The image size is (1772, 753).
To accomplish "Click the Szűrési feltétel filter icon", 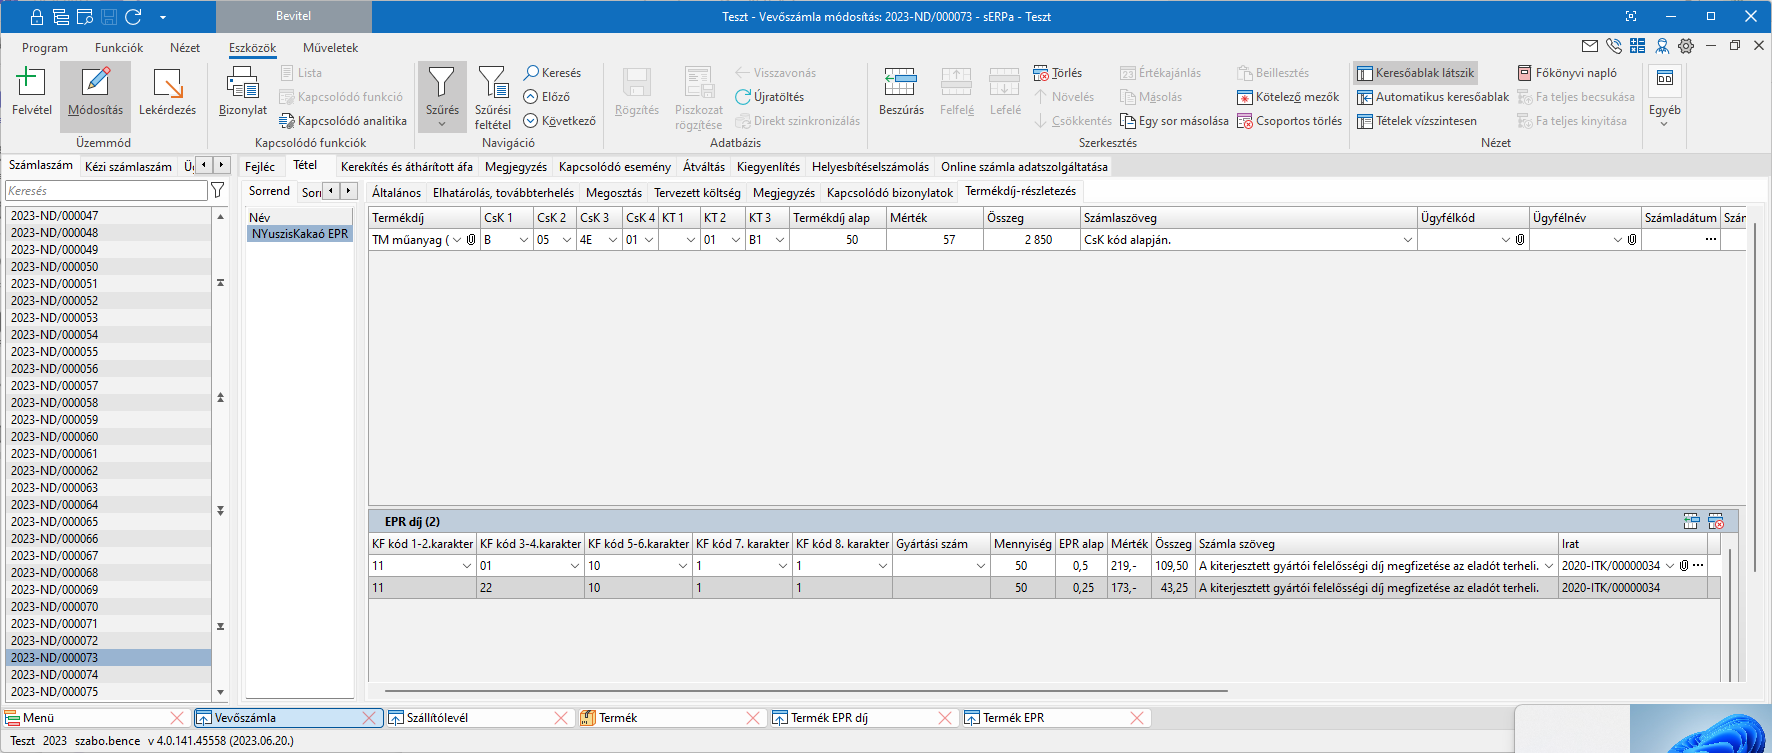I will [492, 84].
